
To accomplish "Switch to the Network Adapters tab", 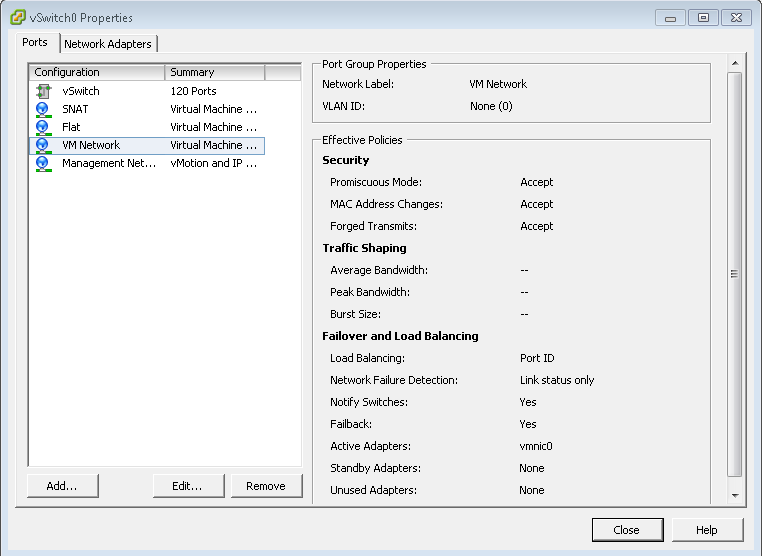I will tap(108, 44).
